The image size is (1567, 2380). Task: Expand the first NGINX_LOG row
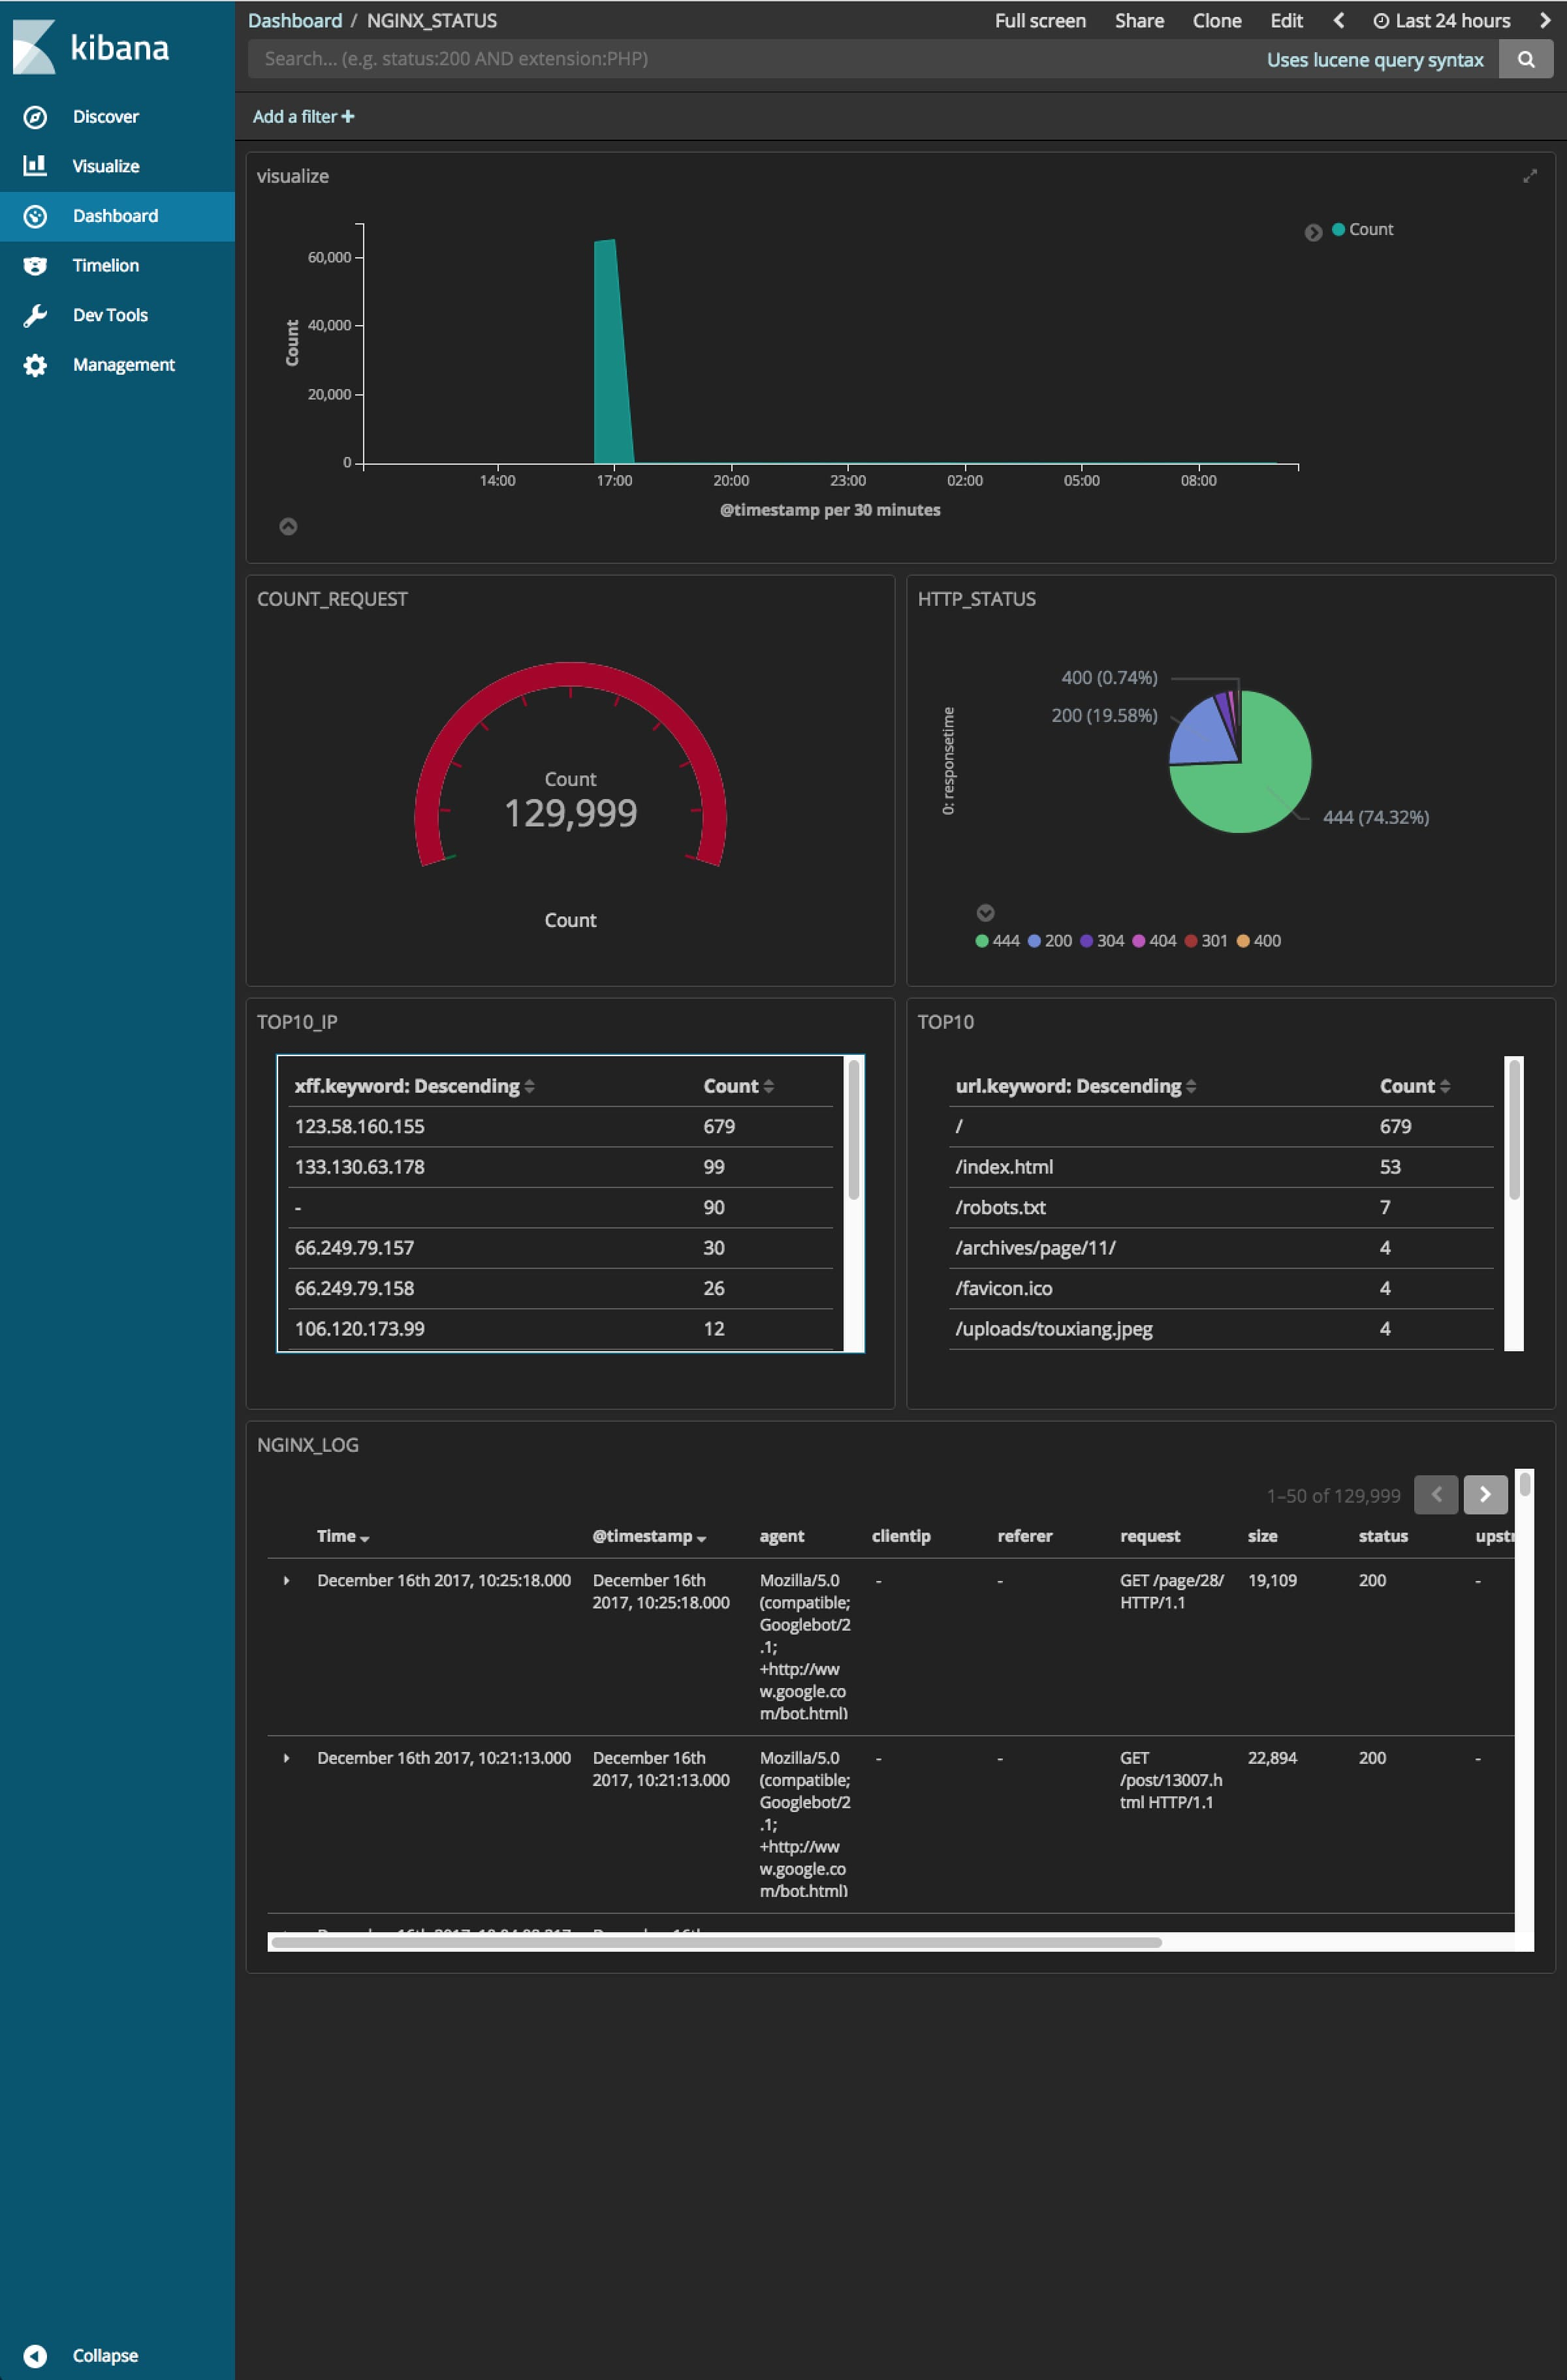[286, 1580]
